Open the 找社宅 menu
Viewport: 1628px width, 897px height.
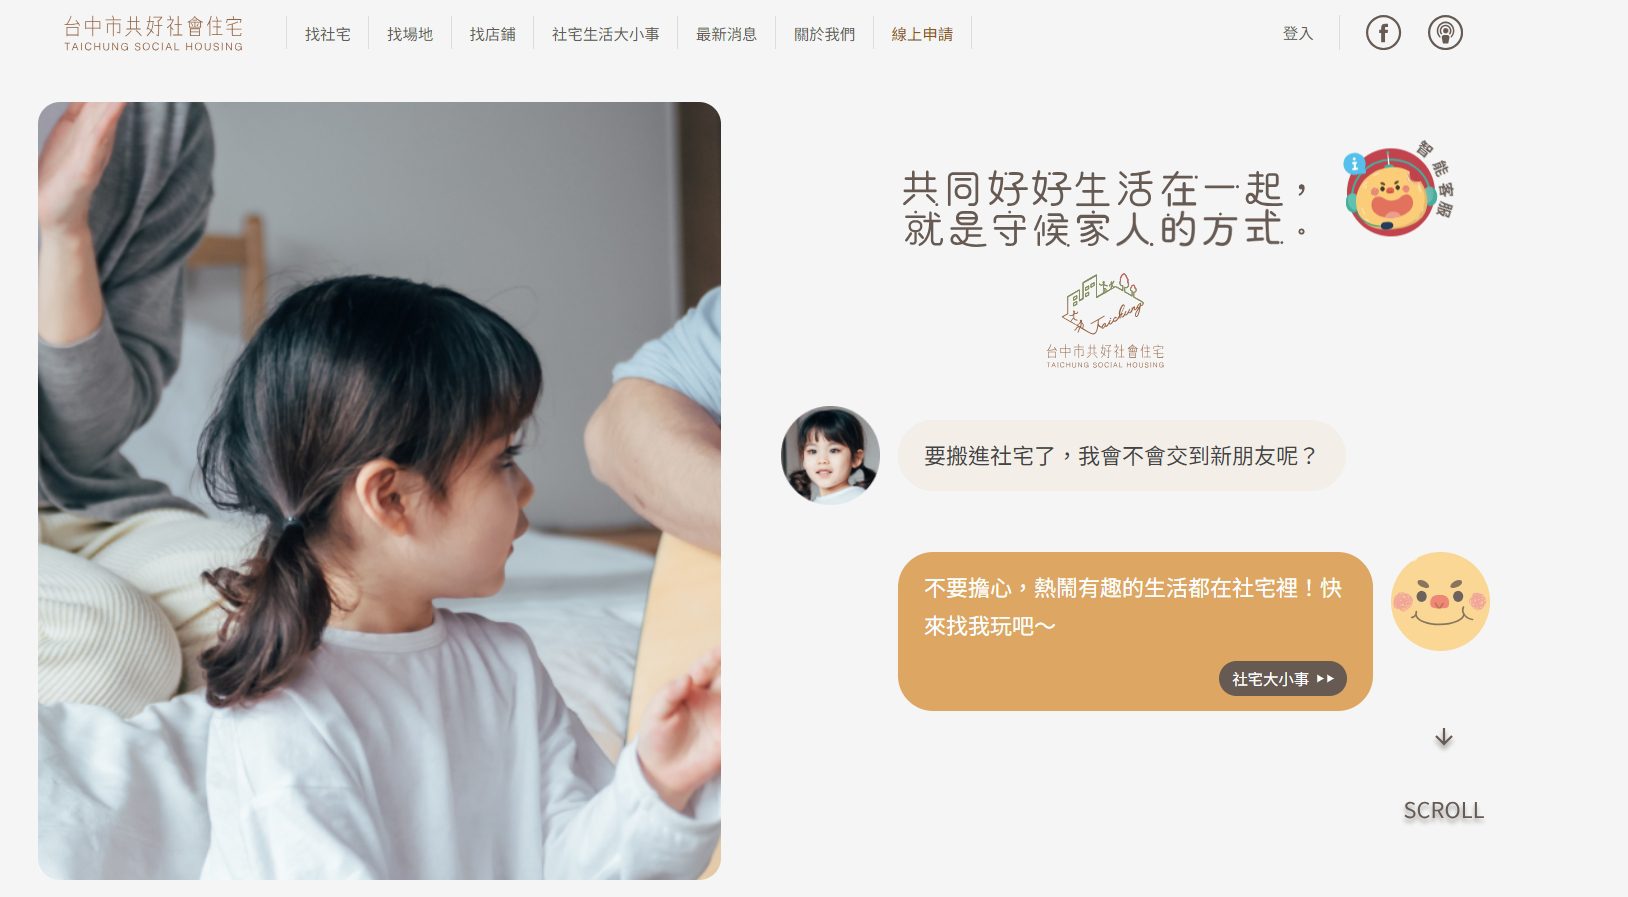point(328,34)
